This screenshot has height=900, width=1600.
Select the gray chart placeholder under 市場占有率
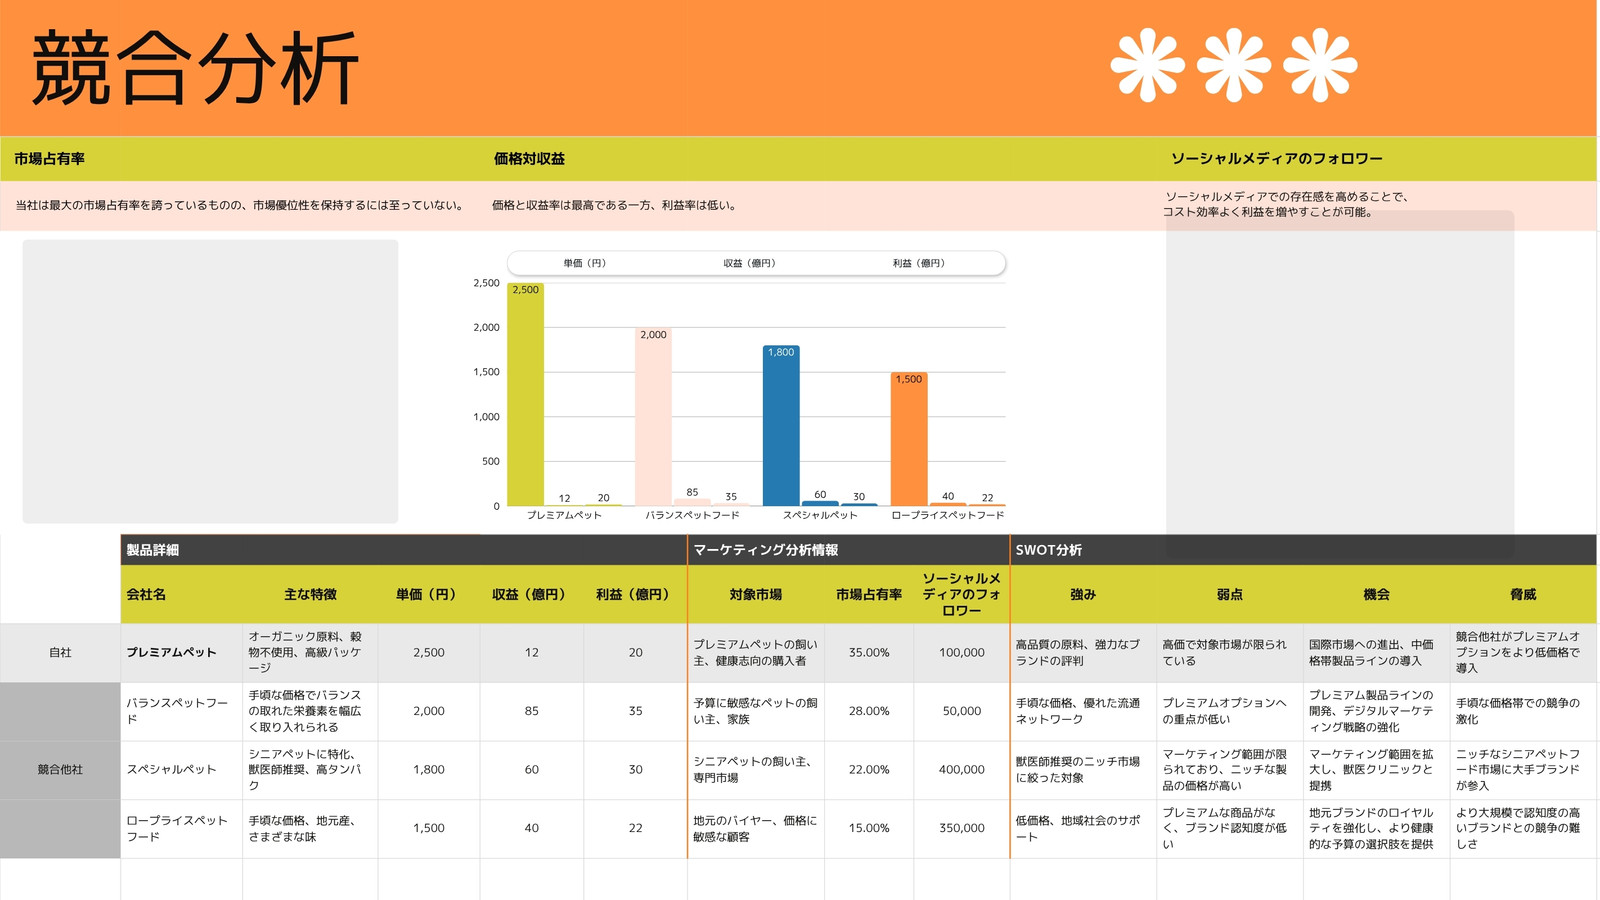tap(210, 381)
